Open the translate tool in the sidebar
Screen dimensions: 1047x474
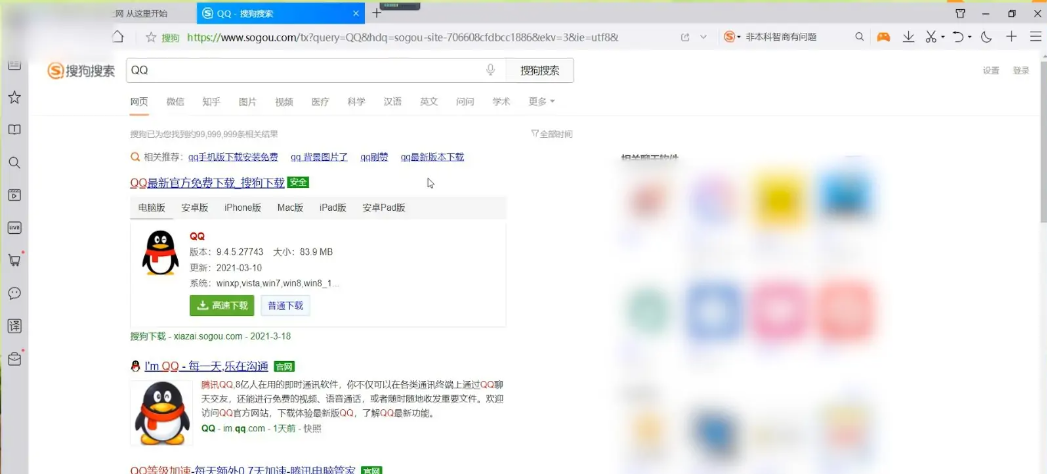coord(14,326)
